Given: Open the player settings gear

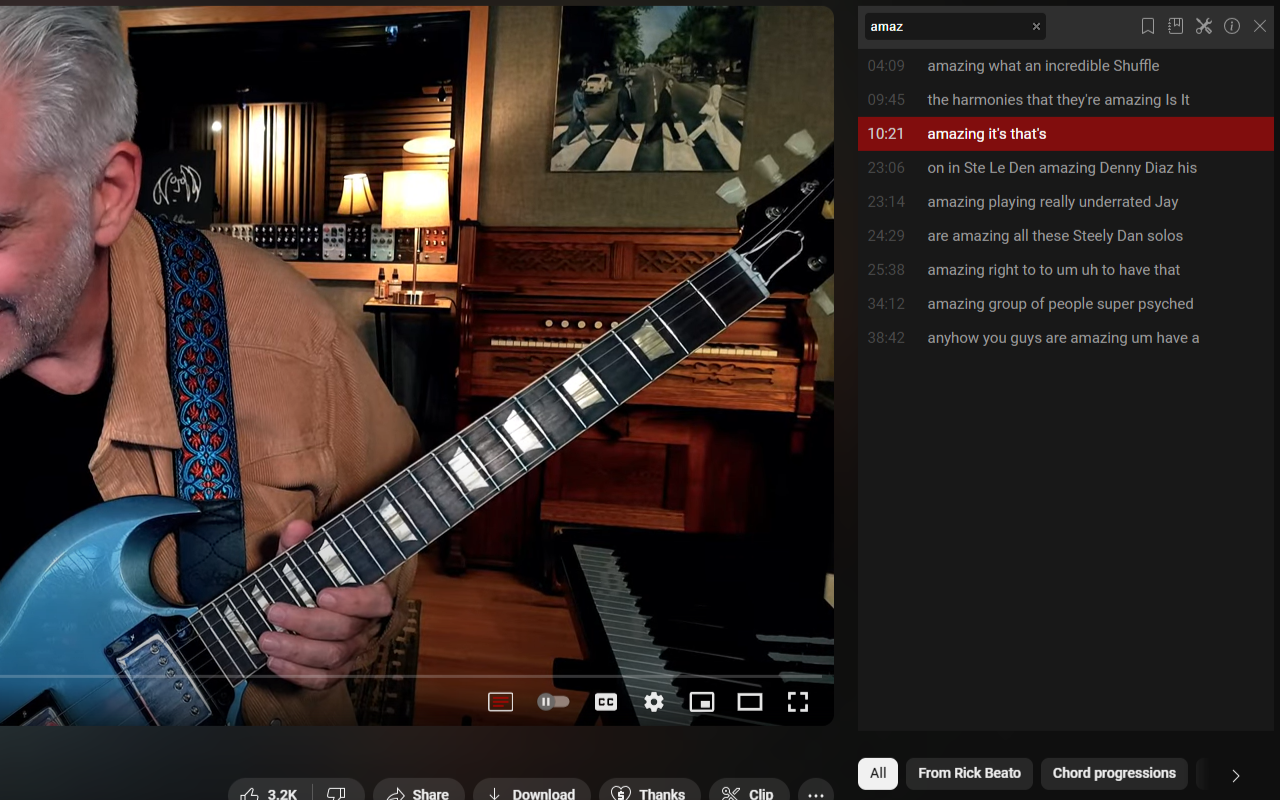Looking at the screenshot, I should point(654,702).
